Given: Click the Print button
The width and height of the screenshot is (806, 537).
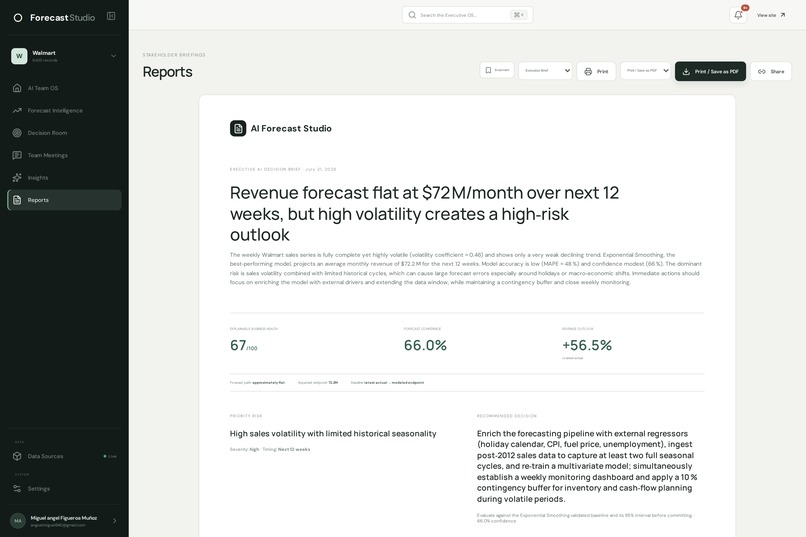Looking at the screenshot, I should (x=596, y=71).
